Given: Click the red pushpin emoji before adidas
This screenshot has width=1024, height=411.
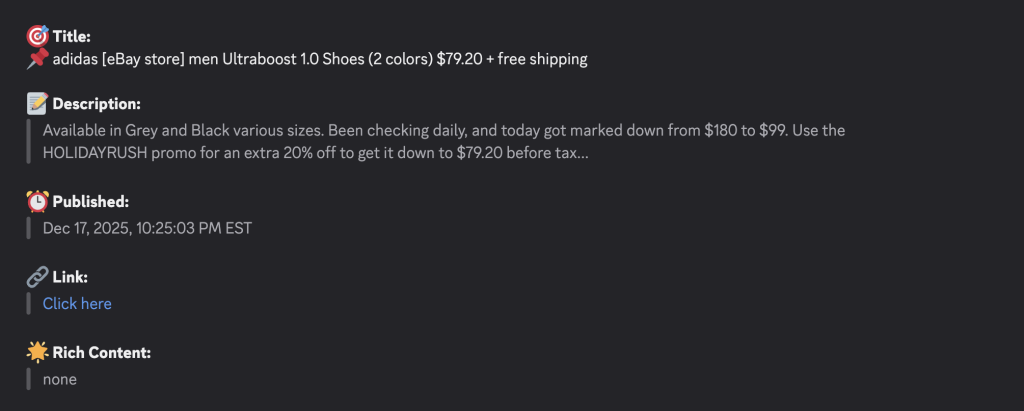Looking at the screenshot, I should [38, 59].
